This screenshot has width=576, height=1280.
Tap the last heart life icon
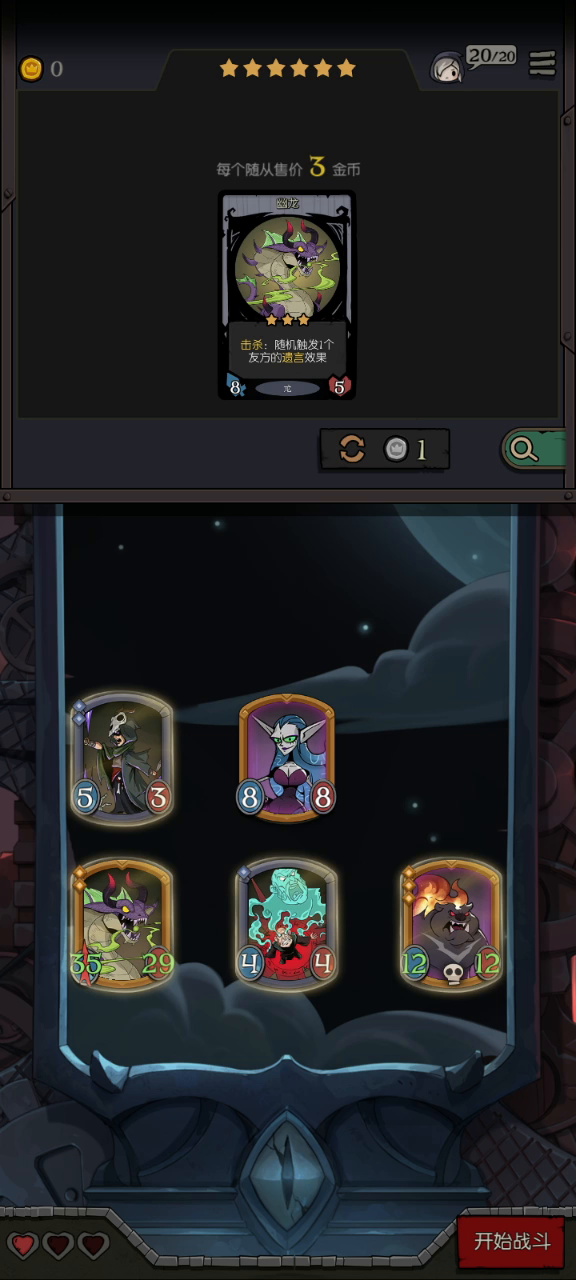(93, 1245)
